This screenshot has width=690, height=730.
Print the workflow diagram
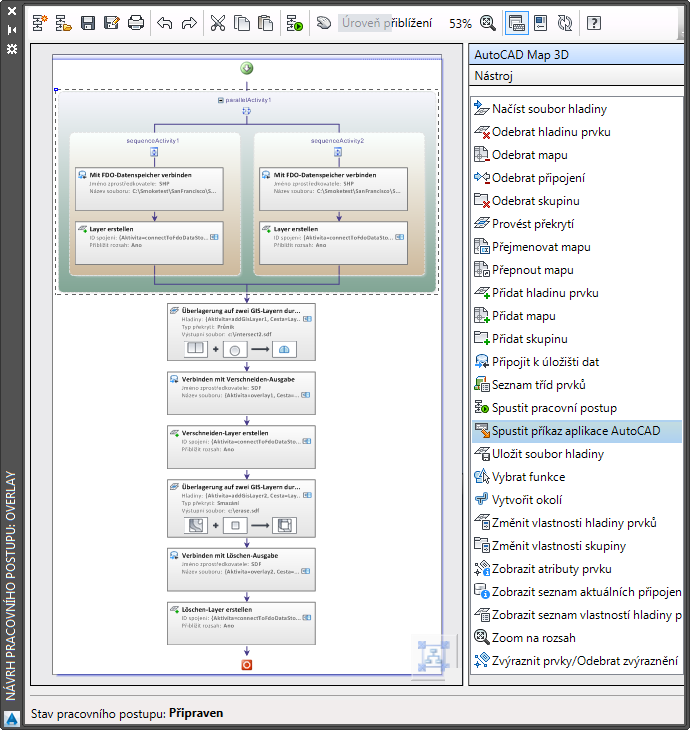(136, 23)
